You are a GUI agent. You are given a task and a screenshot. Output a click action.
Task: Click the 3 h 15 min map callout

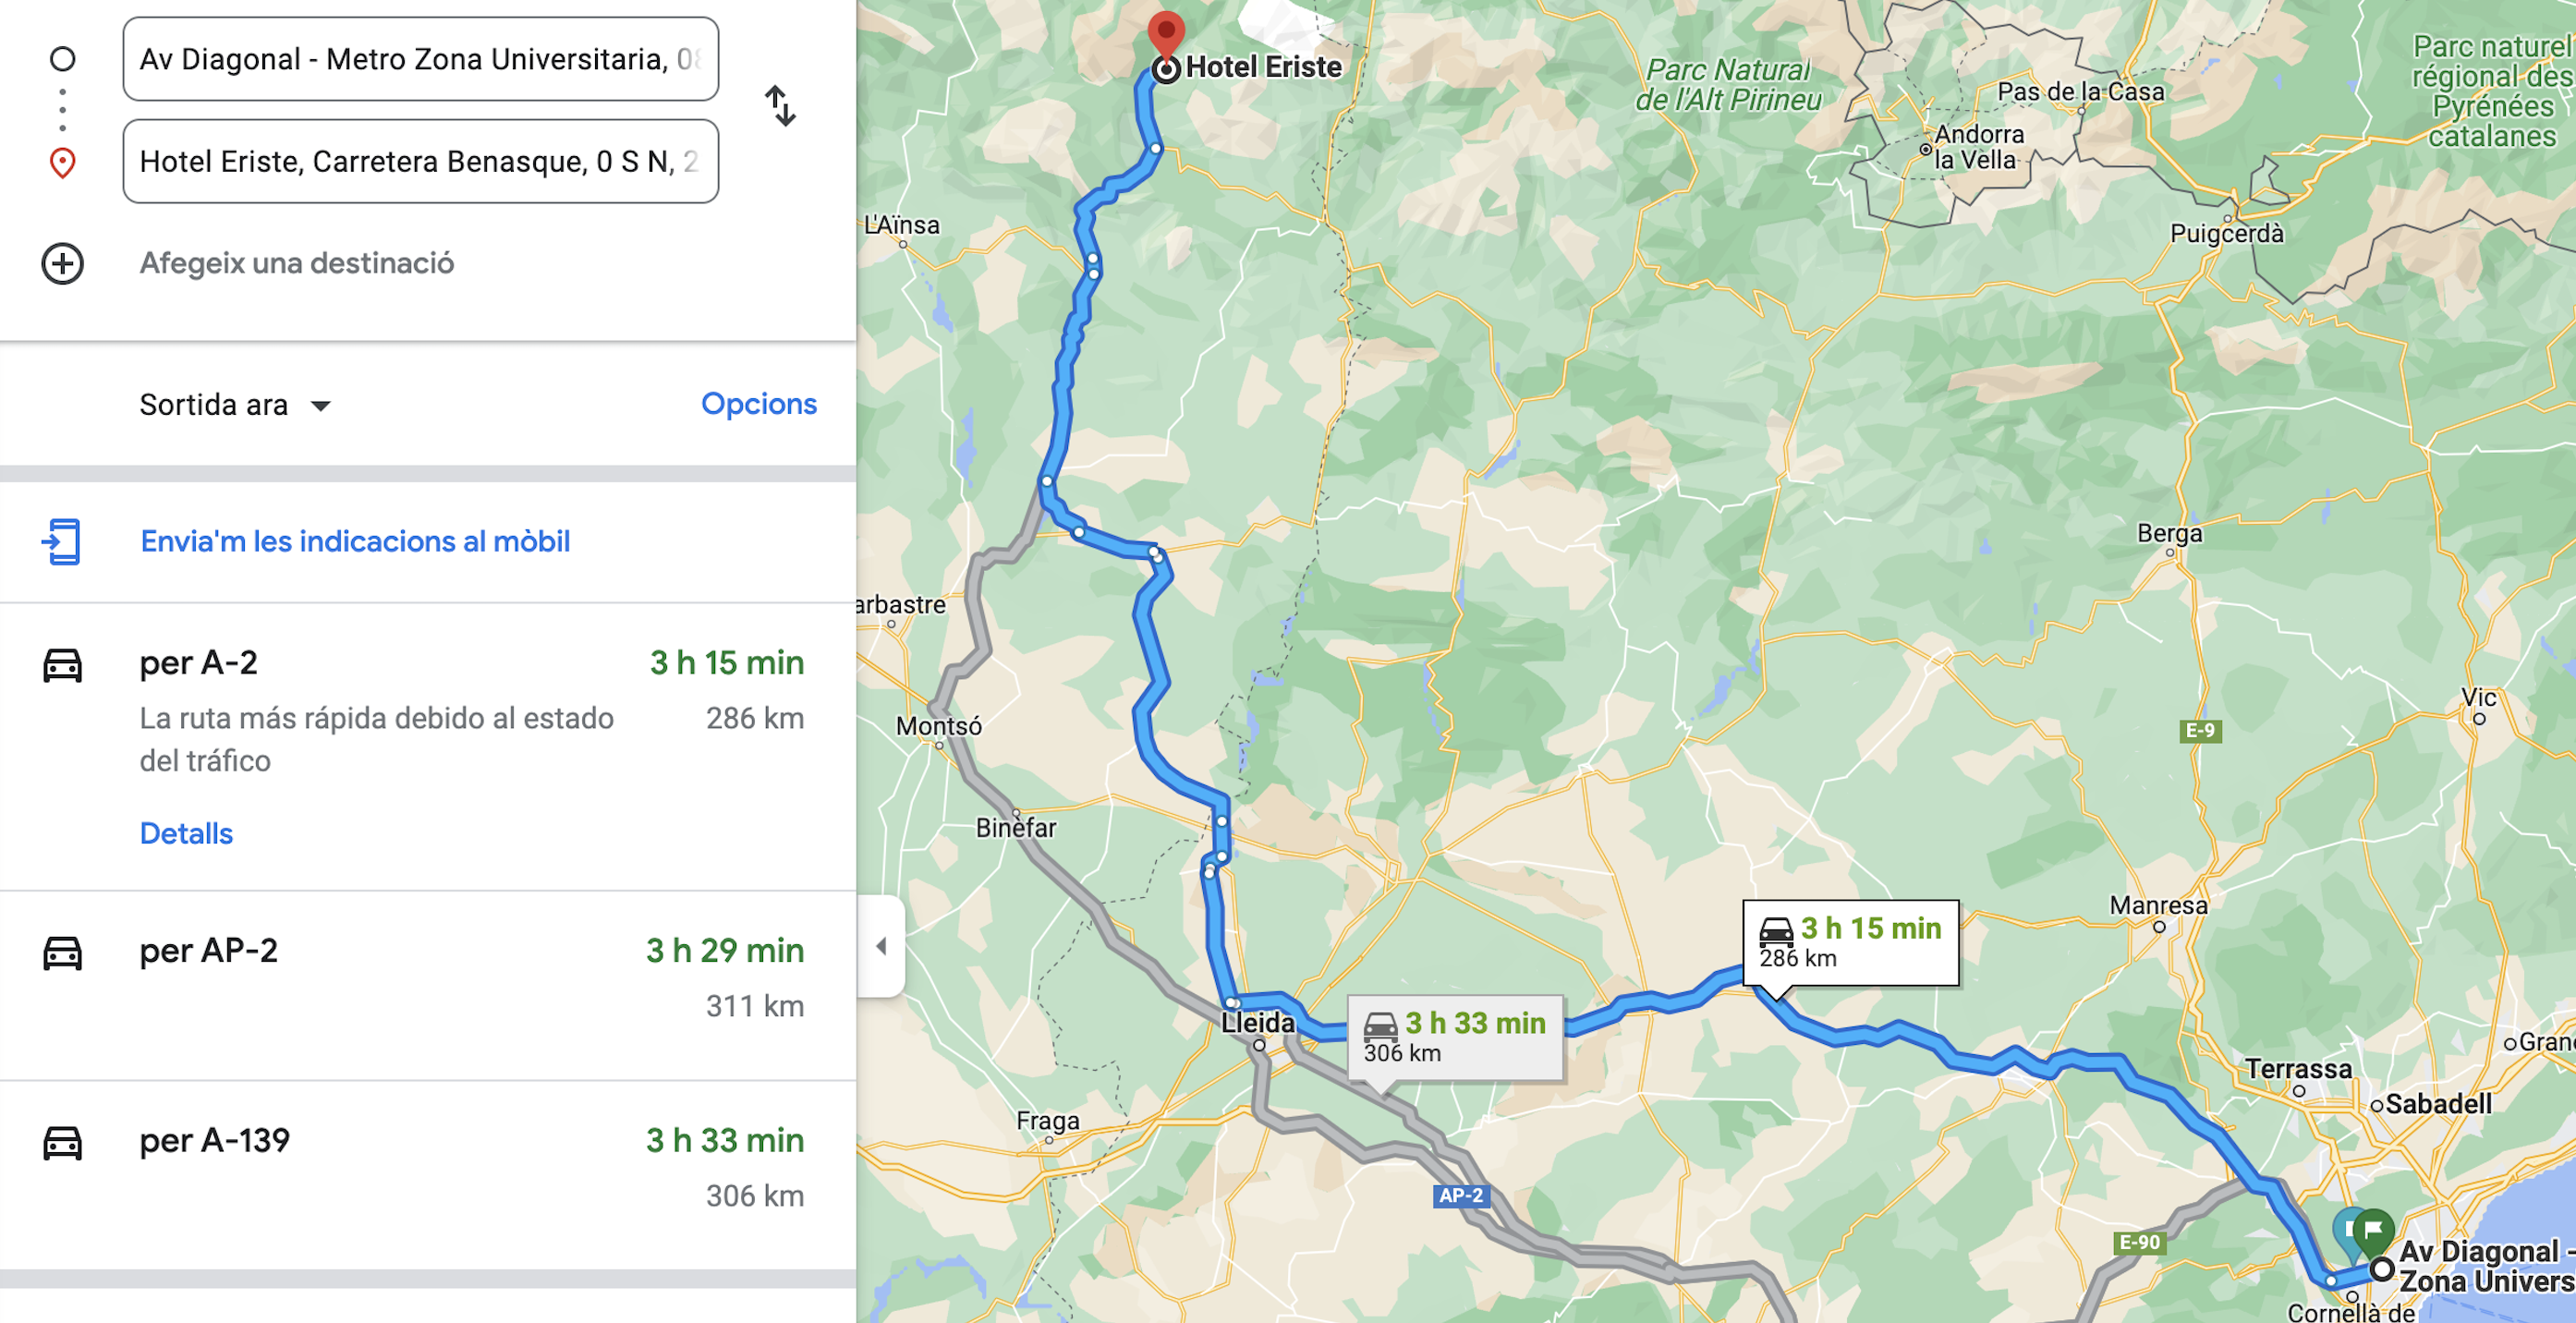[1851, 942]
